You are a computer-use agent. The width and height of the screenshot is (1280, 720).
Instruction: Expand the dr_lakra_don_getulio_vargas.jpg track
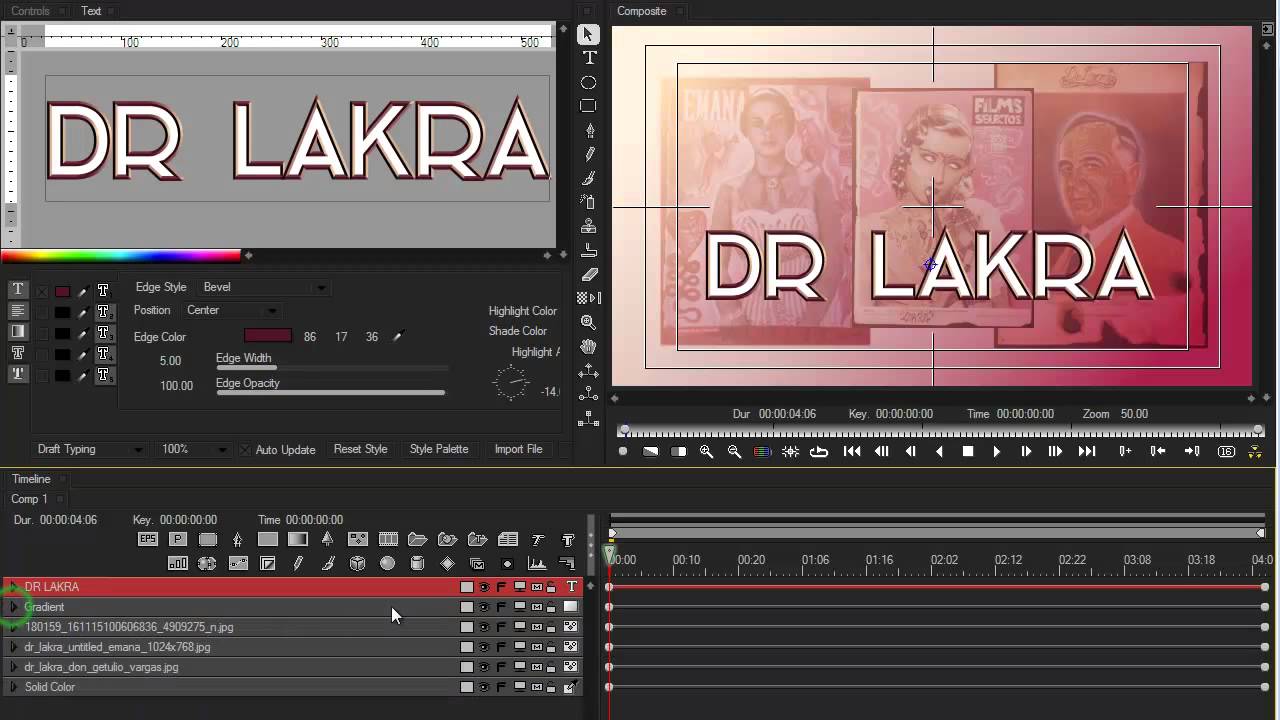pyautogui.click(x=13, y=667)
